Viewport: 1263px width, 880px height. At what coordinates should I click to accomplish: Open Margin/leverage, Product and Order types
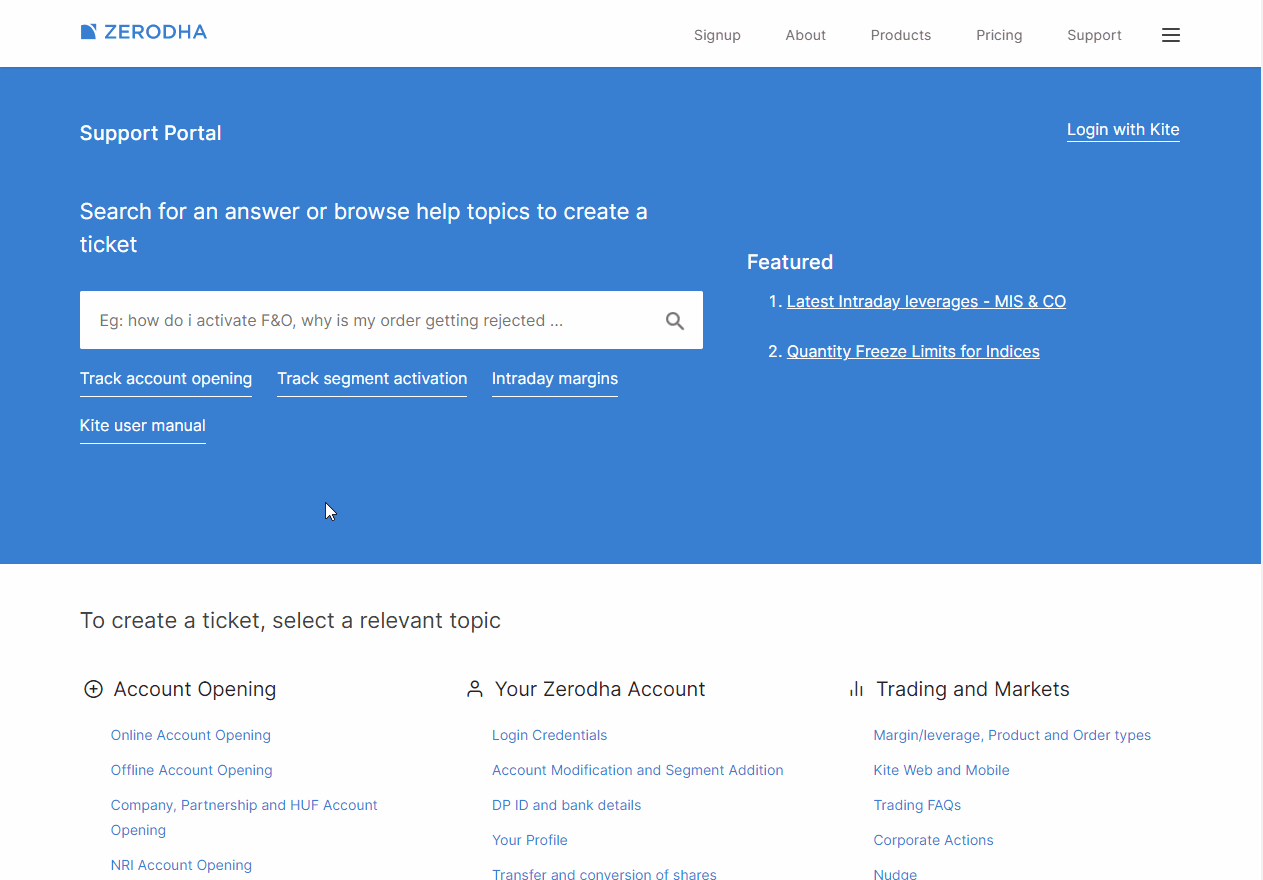(1012, 735)
